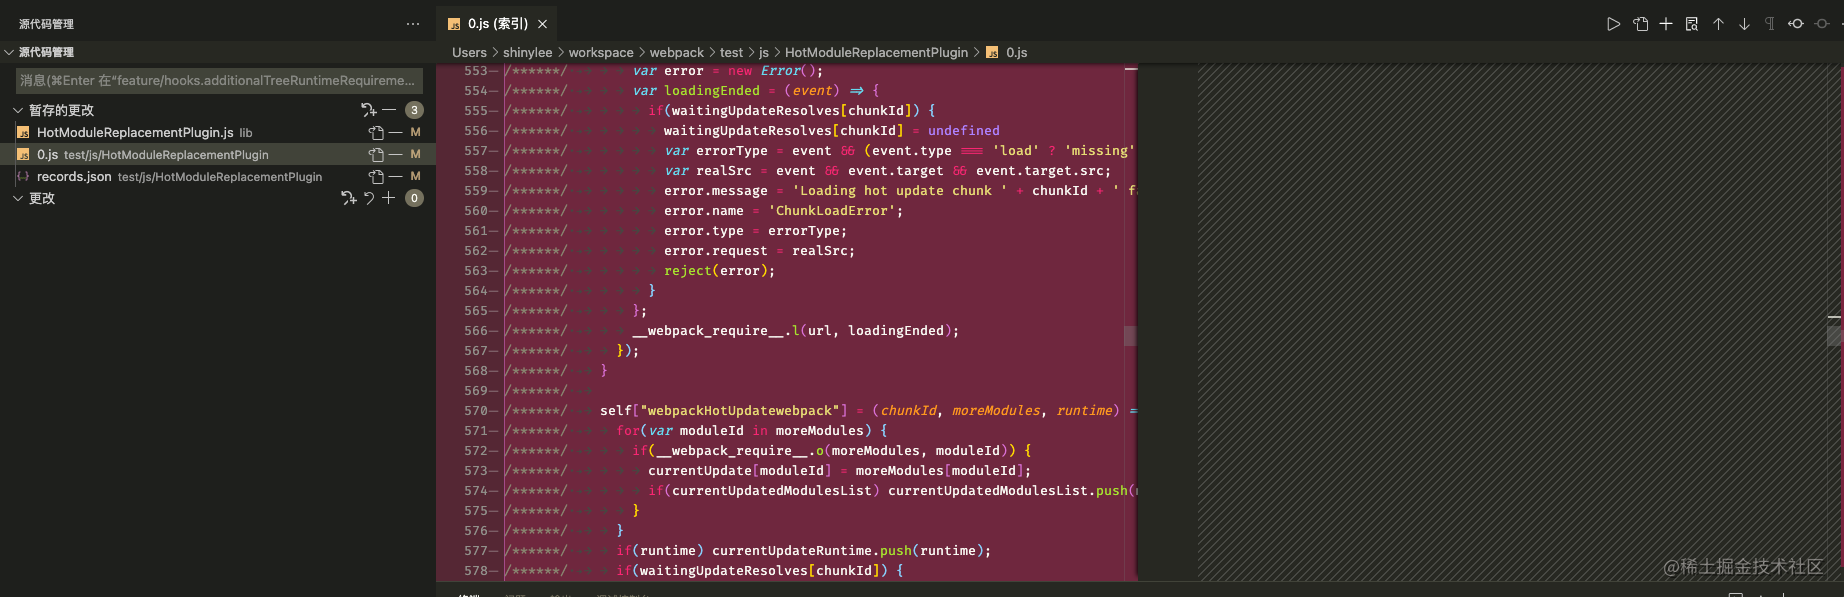The width and height of the screenshot is (1844, 597).
Task: Click the M status on HotModuleReplacementPlugin.js
Action: 416,132
